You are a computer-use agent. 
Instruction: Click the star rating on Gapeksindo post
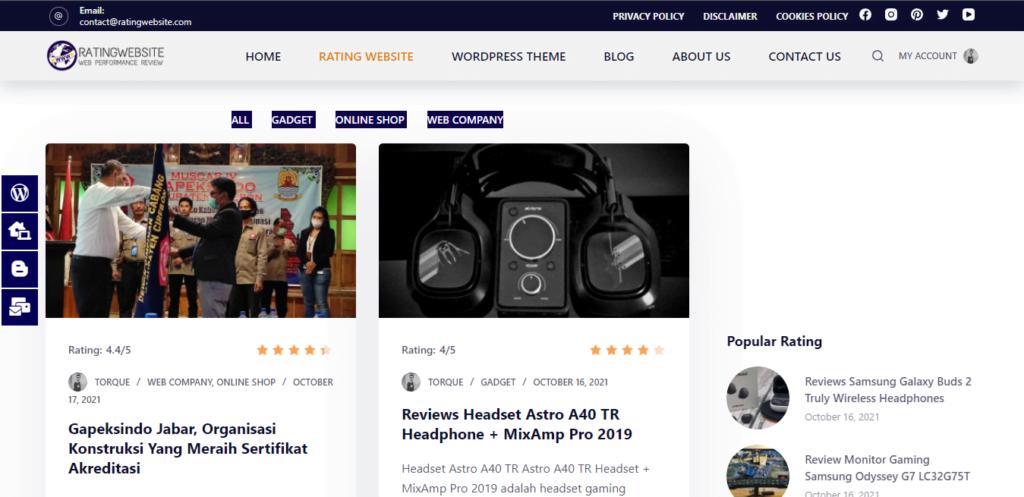coord(294,350)
